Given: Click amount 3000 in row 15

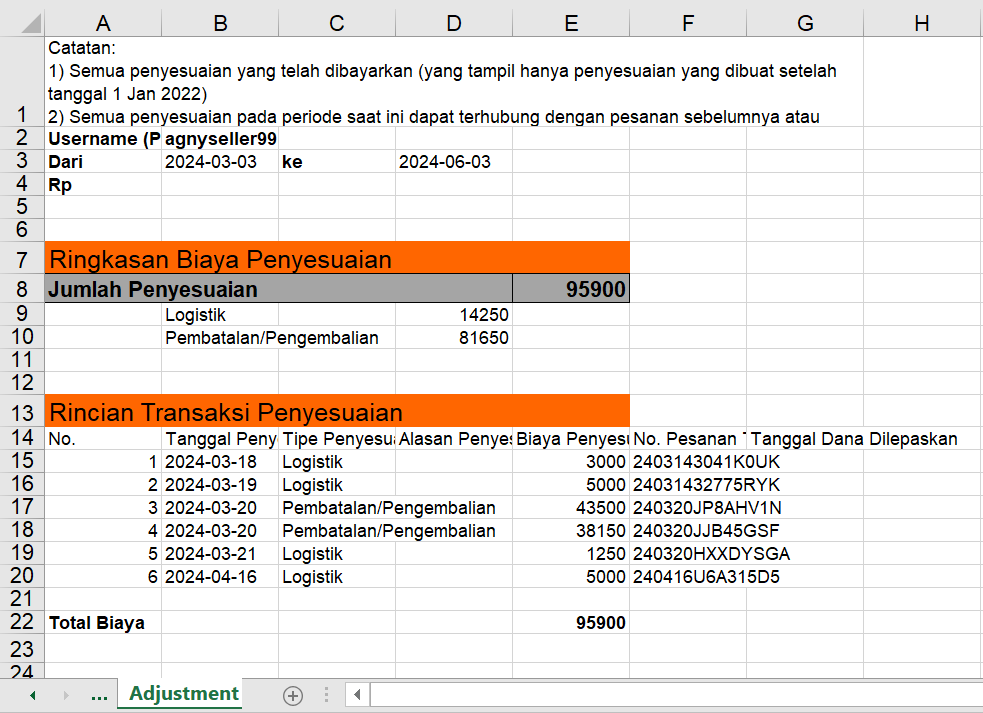Looking at the screenshot, I should pyautogui.click(x=571, y=462).
